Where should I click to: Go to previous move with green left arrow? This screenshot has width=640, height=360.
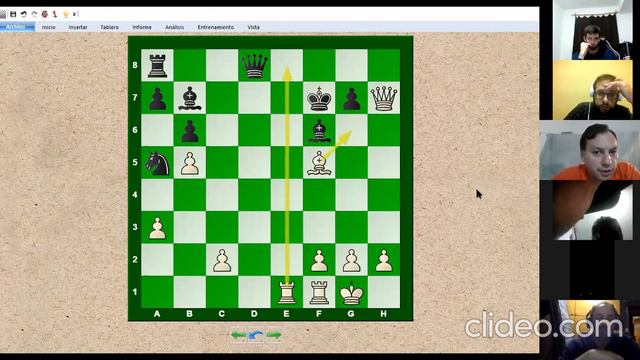[238, 336]
